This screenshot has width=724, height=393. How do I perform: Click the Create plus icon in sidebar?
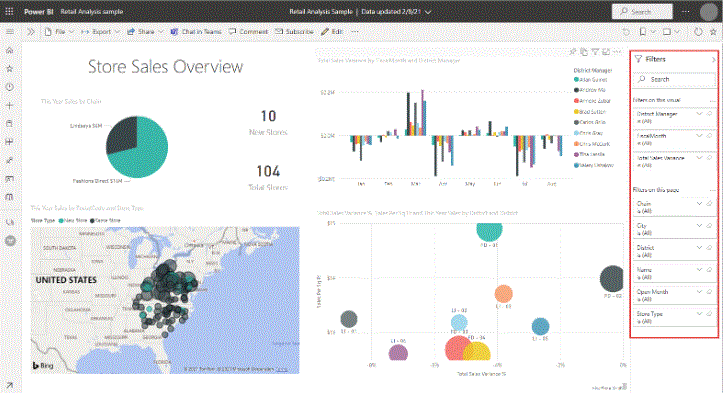(10, 105)
